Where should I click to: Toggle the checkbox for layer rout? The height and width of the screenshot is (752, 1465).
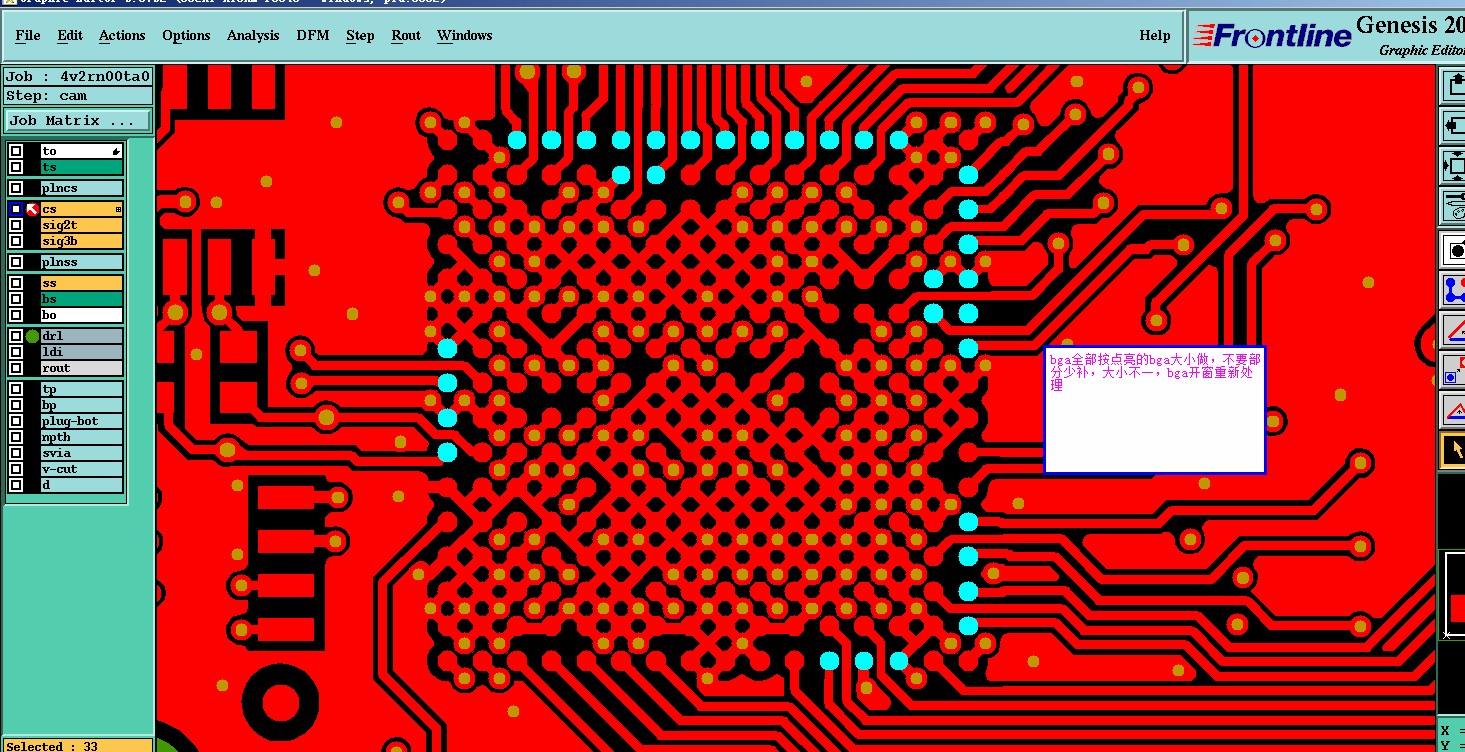16,368
